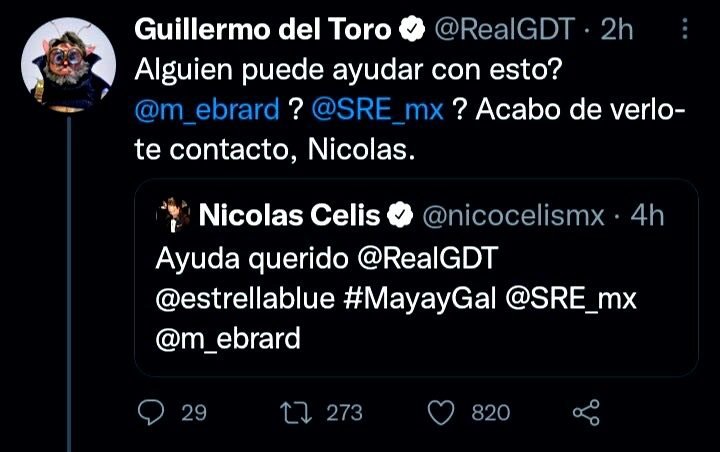Click the Nicolas Celis display name
This screenshot has width=720, height=452.
point(290,214)
